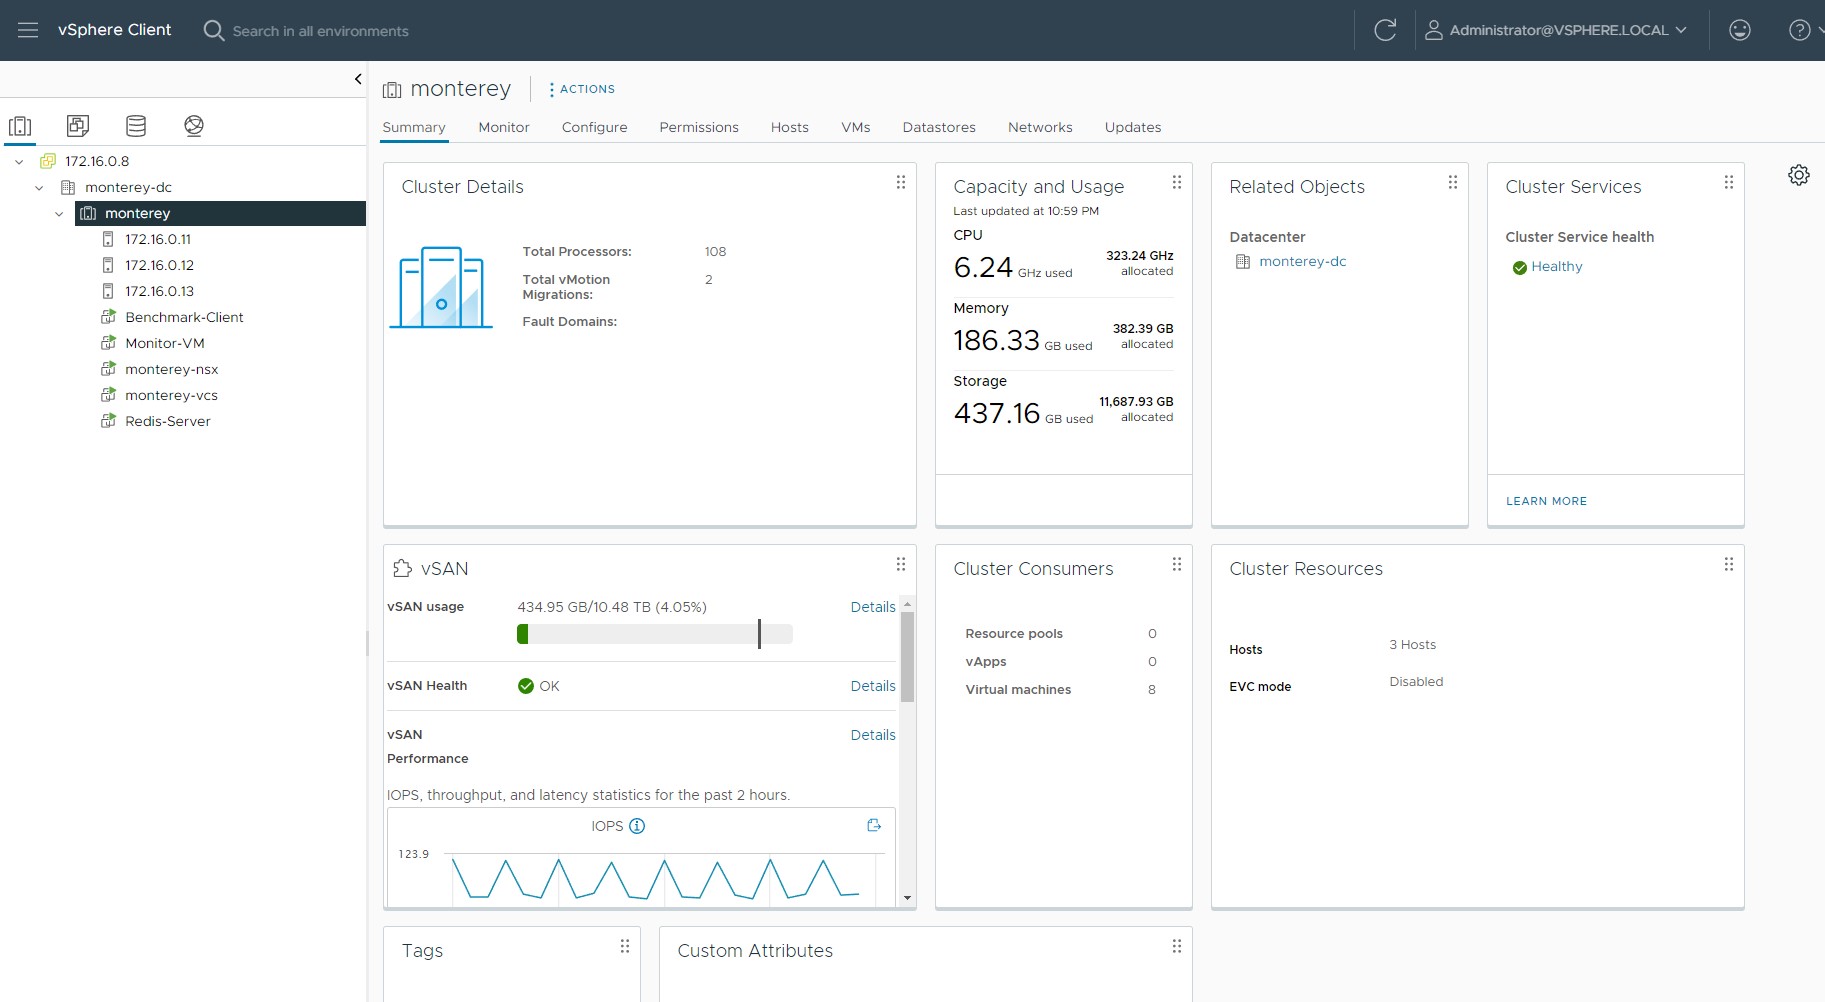Click the IOPS info icon
Screen dimensions: 1825x1002
637,826
